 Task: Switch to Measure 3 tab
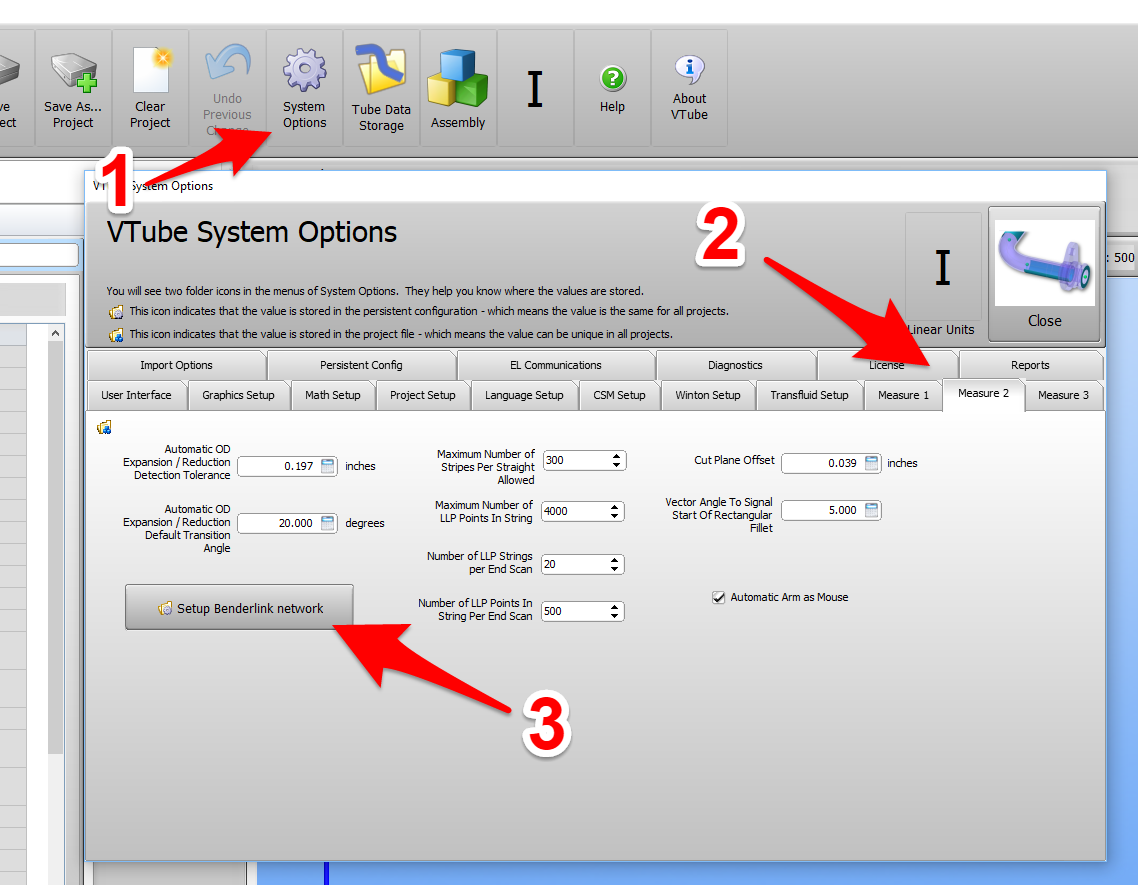coord(1063,396)
